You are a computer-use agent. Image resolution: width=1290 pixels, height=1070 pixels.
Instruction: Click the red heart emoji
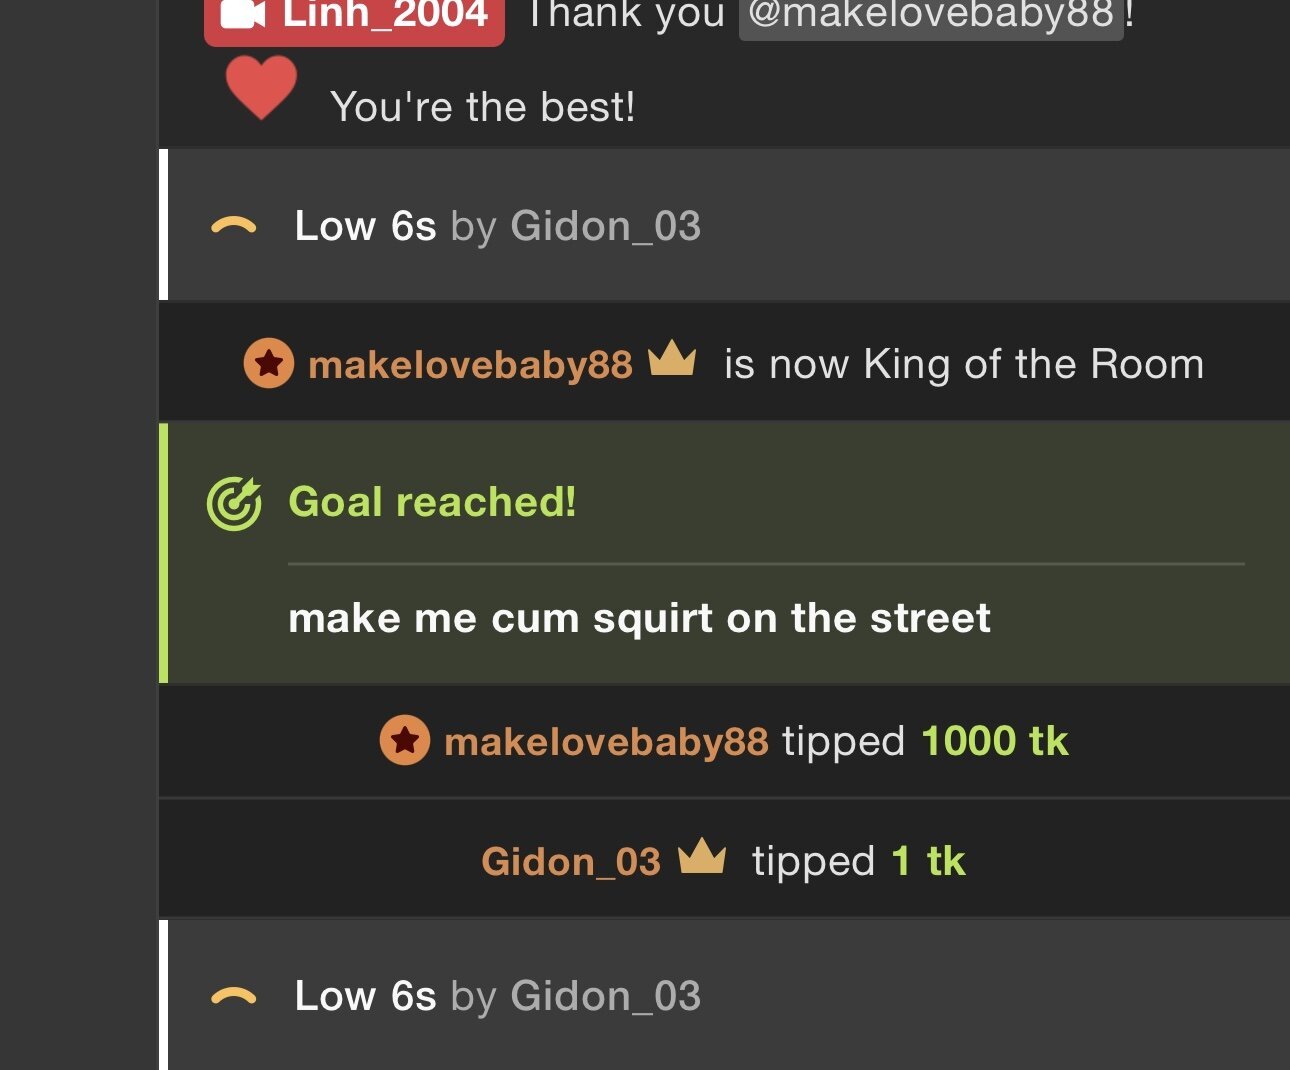pyautogui.click(x=261, y=87)
